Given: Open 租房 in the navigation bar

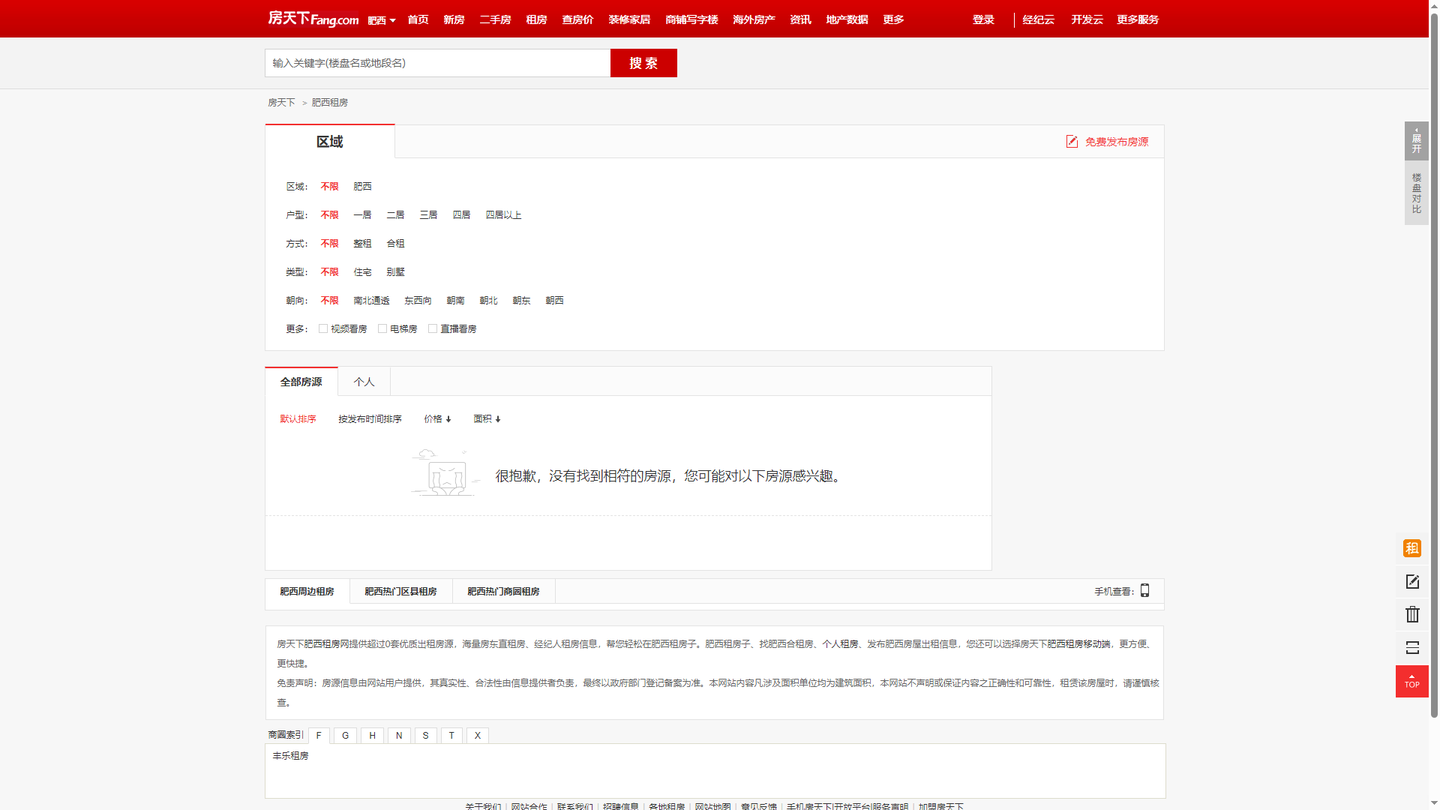Looking at the screenshot, I should (536, 20).
